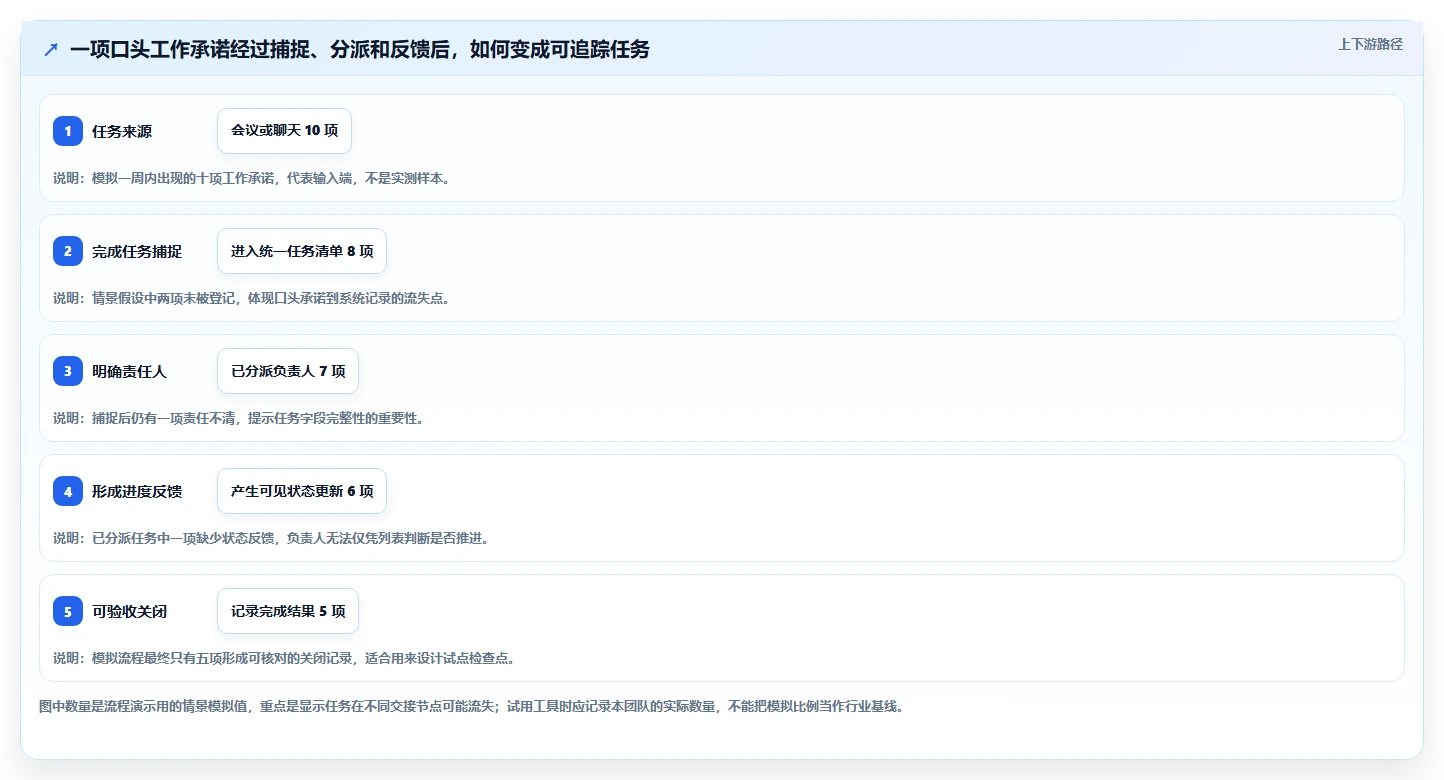Click the 完成任务捕捉 step title
This screenshot has height=780, width=1444.
[x=137, y=251]
